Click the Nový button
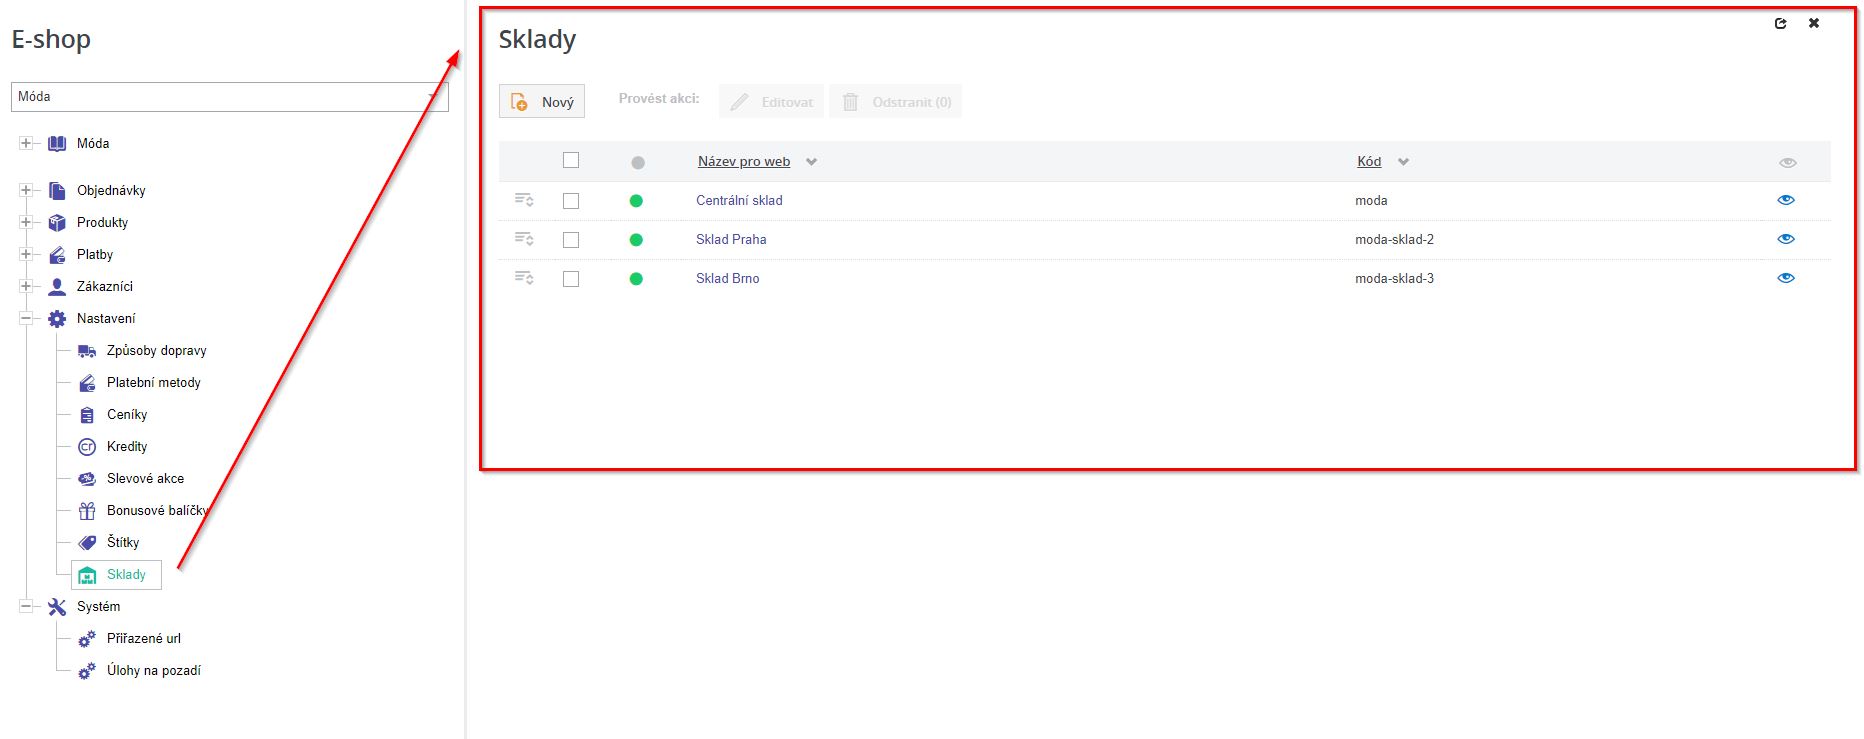The width and height of the screenshot is (1864, 739). coord(542,102)
